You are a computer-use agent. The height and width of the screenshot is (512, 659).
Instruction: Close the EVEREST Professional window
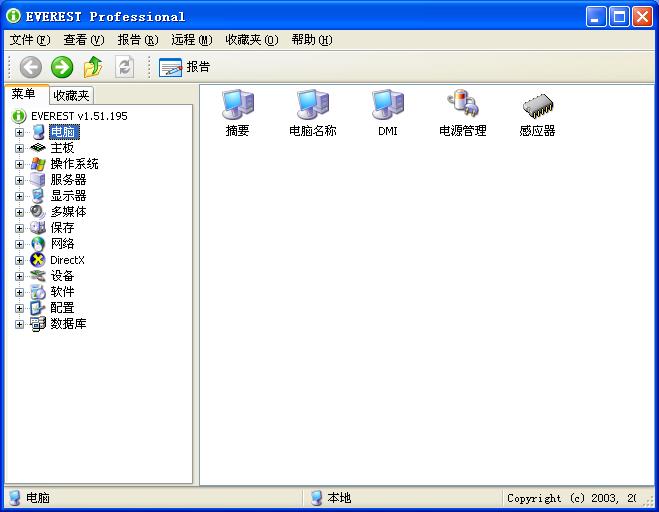(x=643, y=17)
